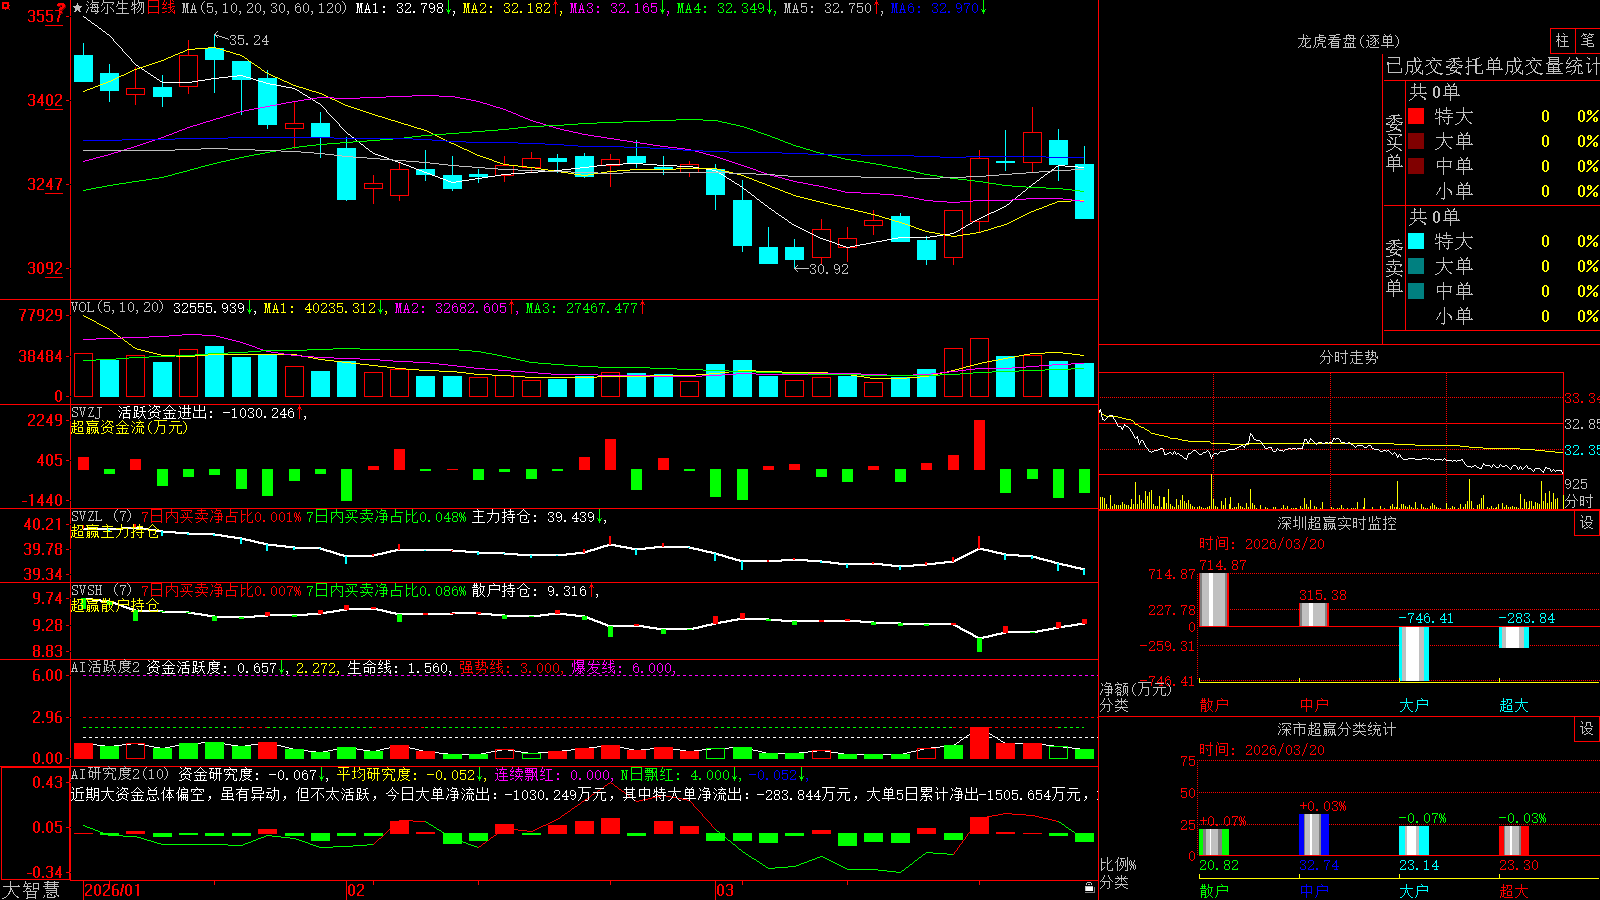Click the dark red 大单 buy-order swatch
Screen dimensions: 1600x900
pyautogui.click(x=1416, y=141)
